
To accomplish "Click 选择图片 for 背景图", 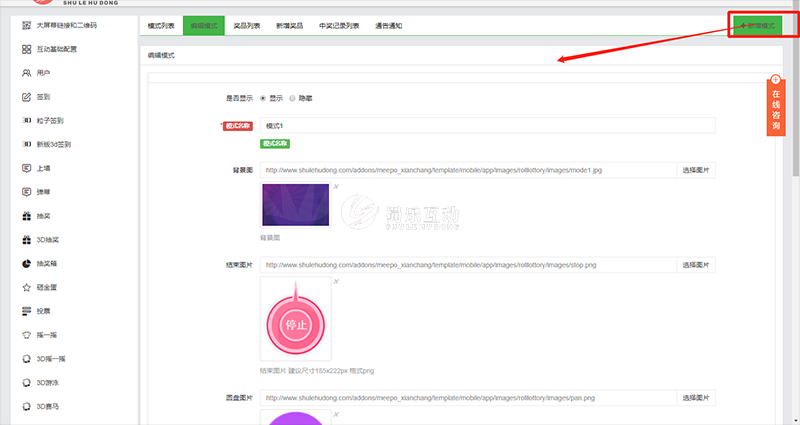I will coord(696,170).
